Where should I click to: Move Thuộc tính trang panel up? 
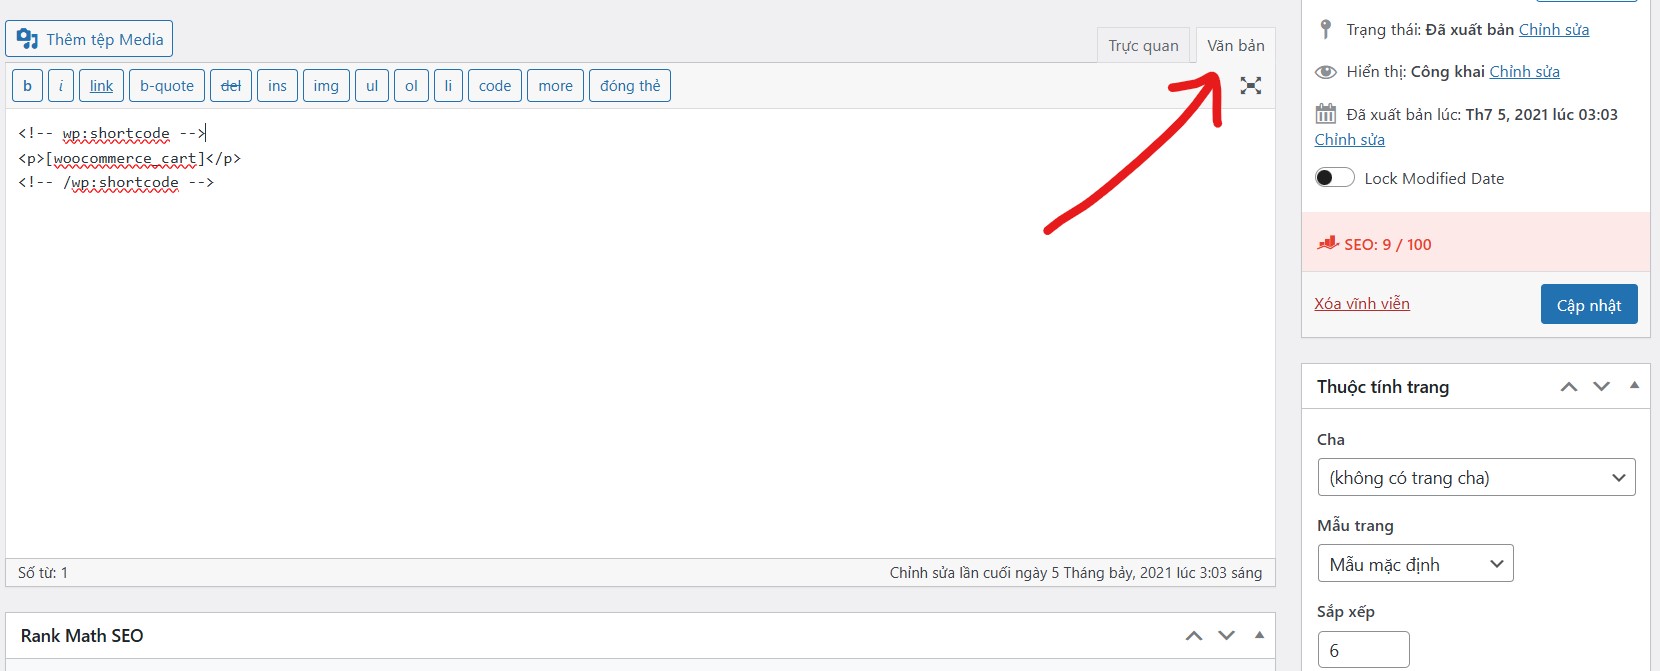click(x=1569, y=386)
